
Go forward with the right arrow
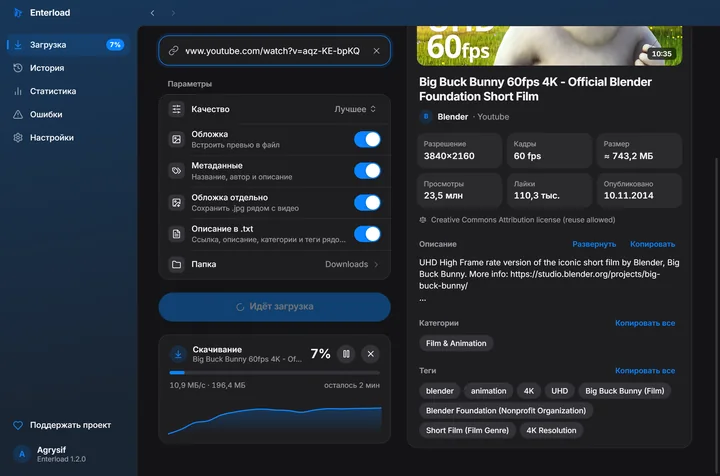[x=173, y=13]
